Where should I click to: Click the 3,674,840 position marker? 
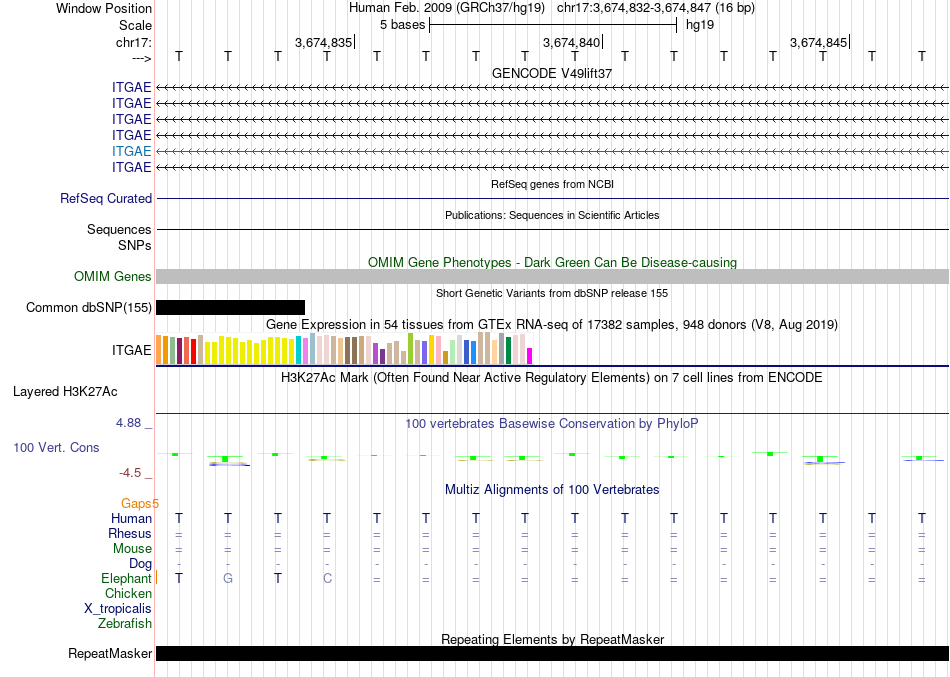click(x=571, y=42)
